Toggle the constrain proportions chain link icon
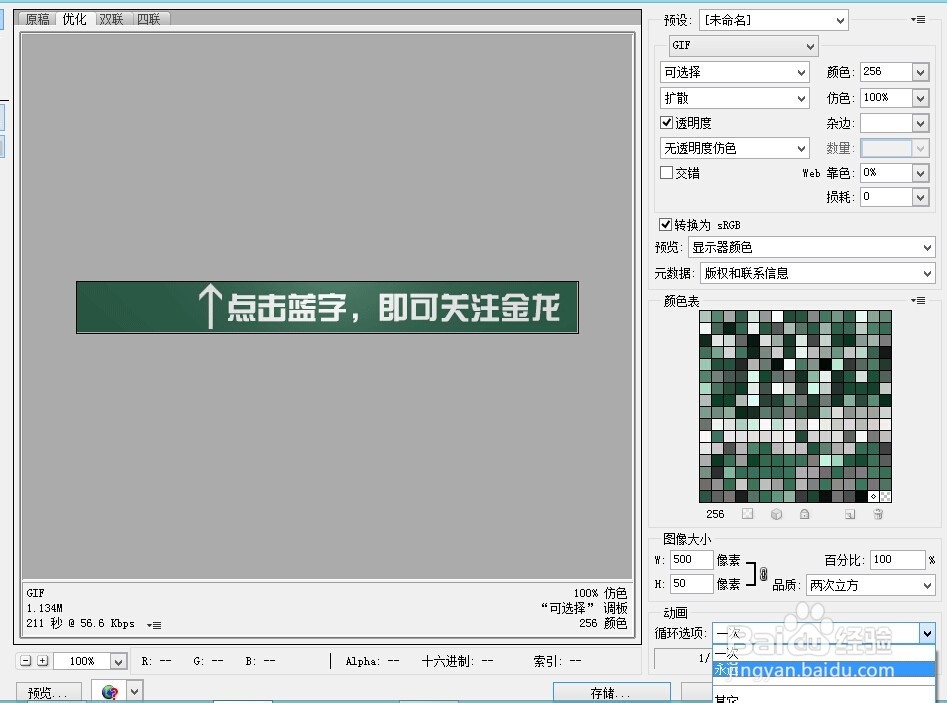947x703 pixels. tap(763, 573)
